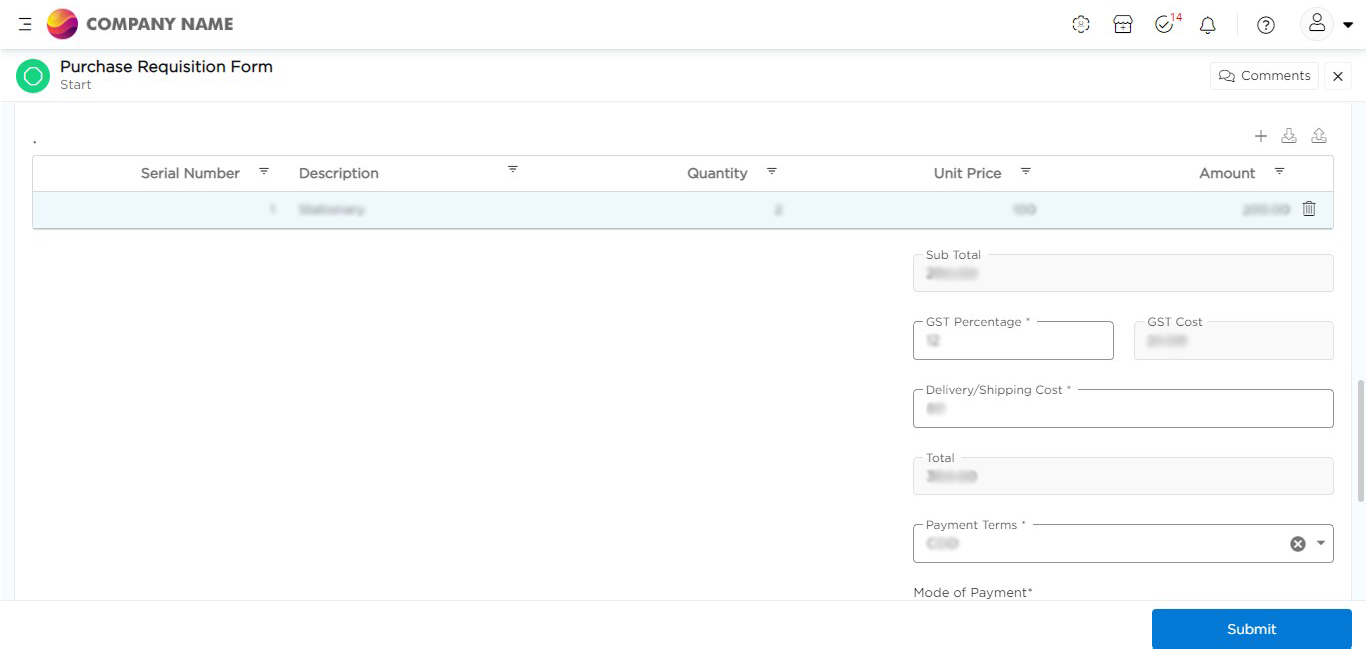Open filter for Serial Number column
This screenshot has width=1366, height=651.
tap(264, 171)
